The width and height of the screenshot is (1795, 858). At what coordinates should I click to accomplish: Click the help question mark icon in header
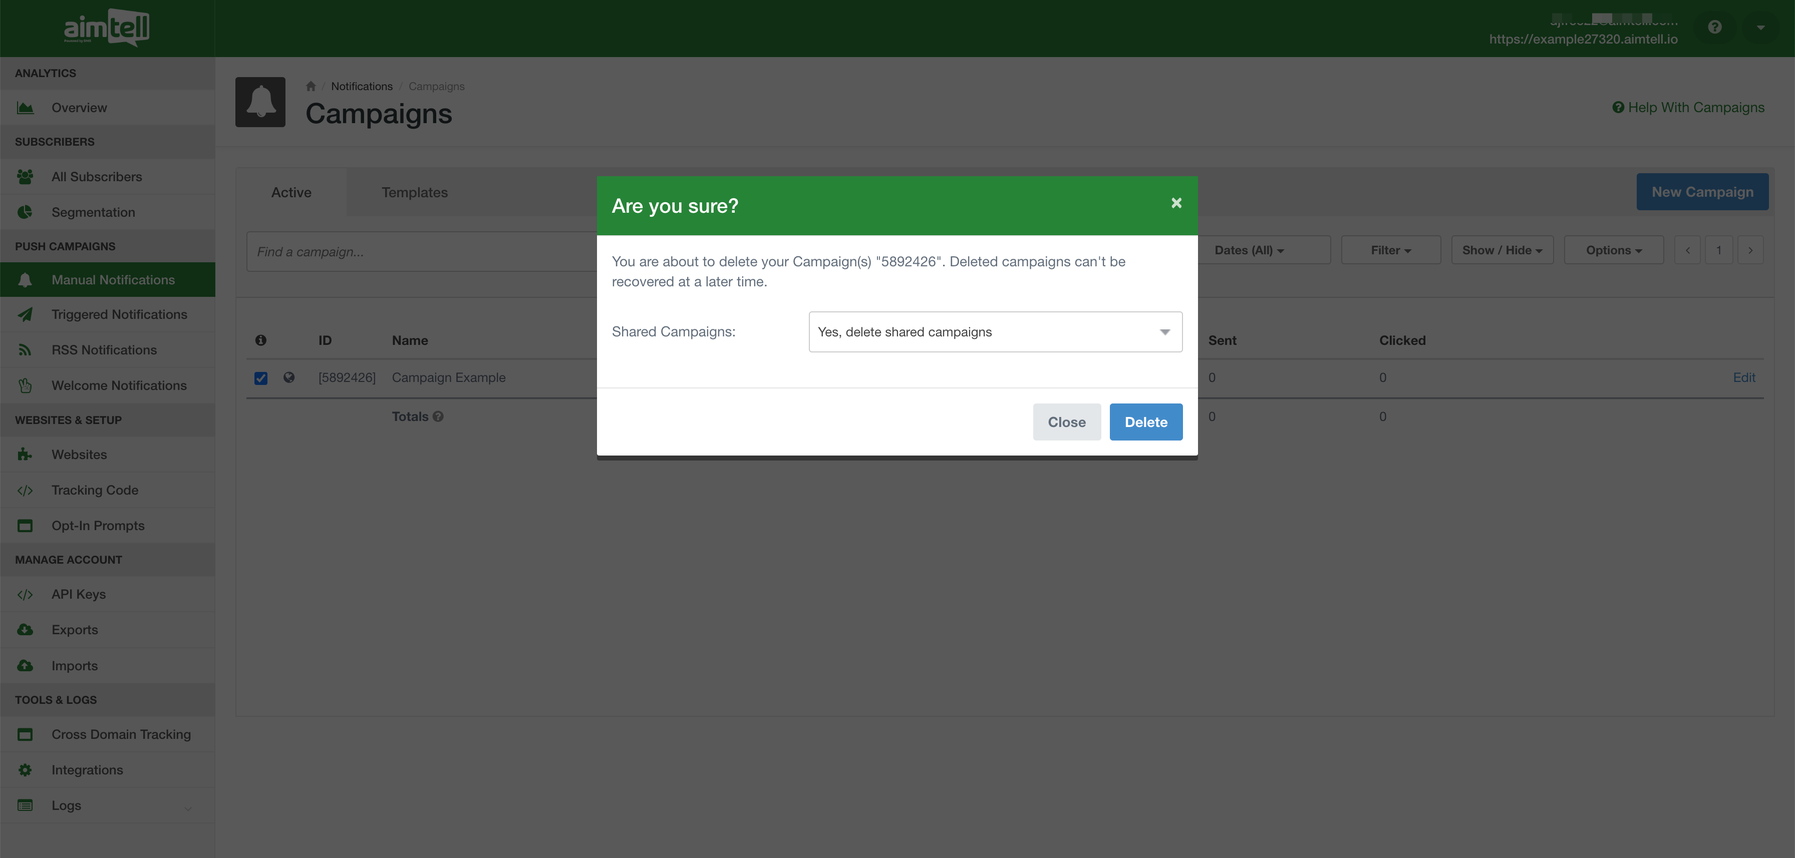(x=1714, y=27)
